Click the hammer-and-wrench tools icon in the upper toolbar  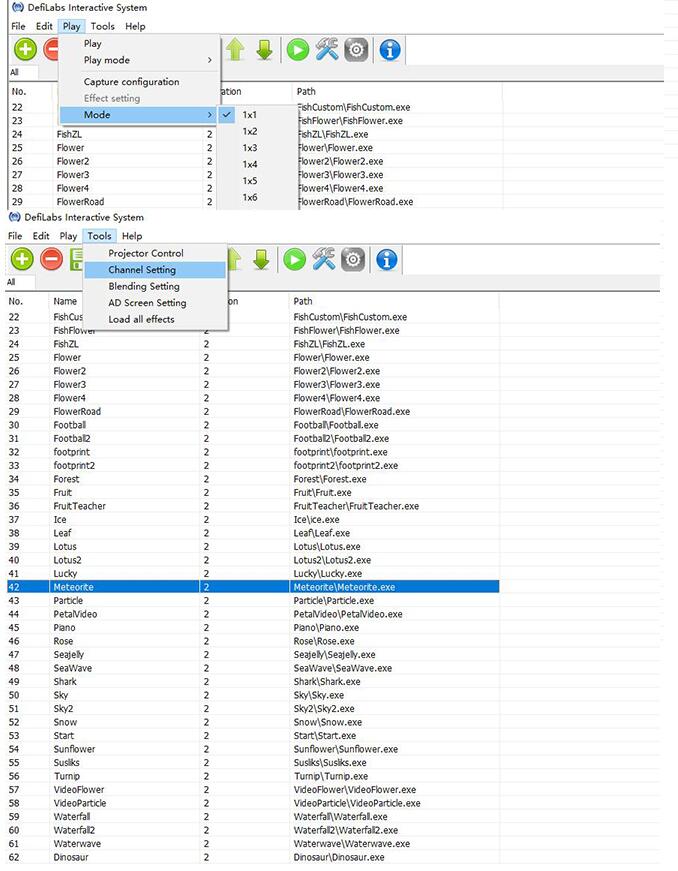pos(327,50)
